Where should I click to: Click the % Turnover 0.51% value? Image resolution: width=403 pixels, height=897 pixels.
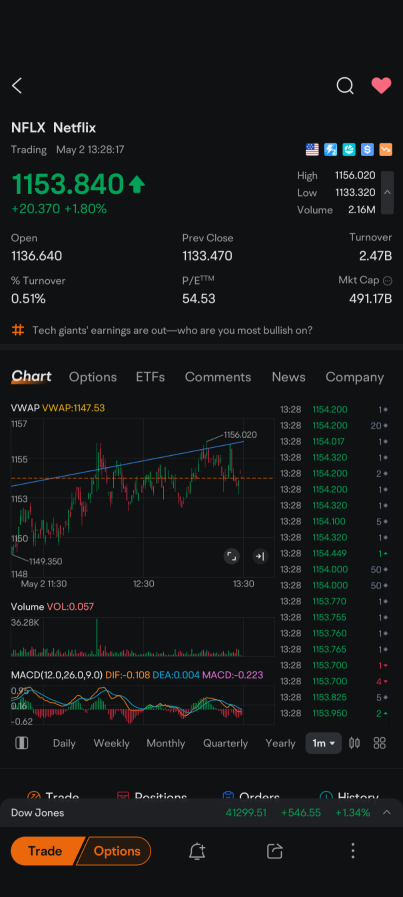click(x=28, y=299)
